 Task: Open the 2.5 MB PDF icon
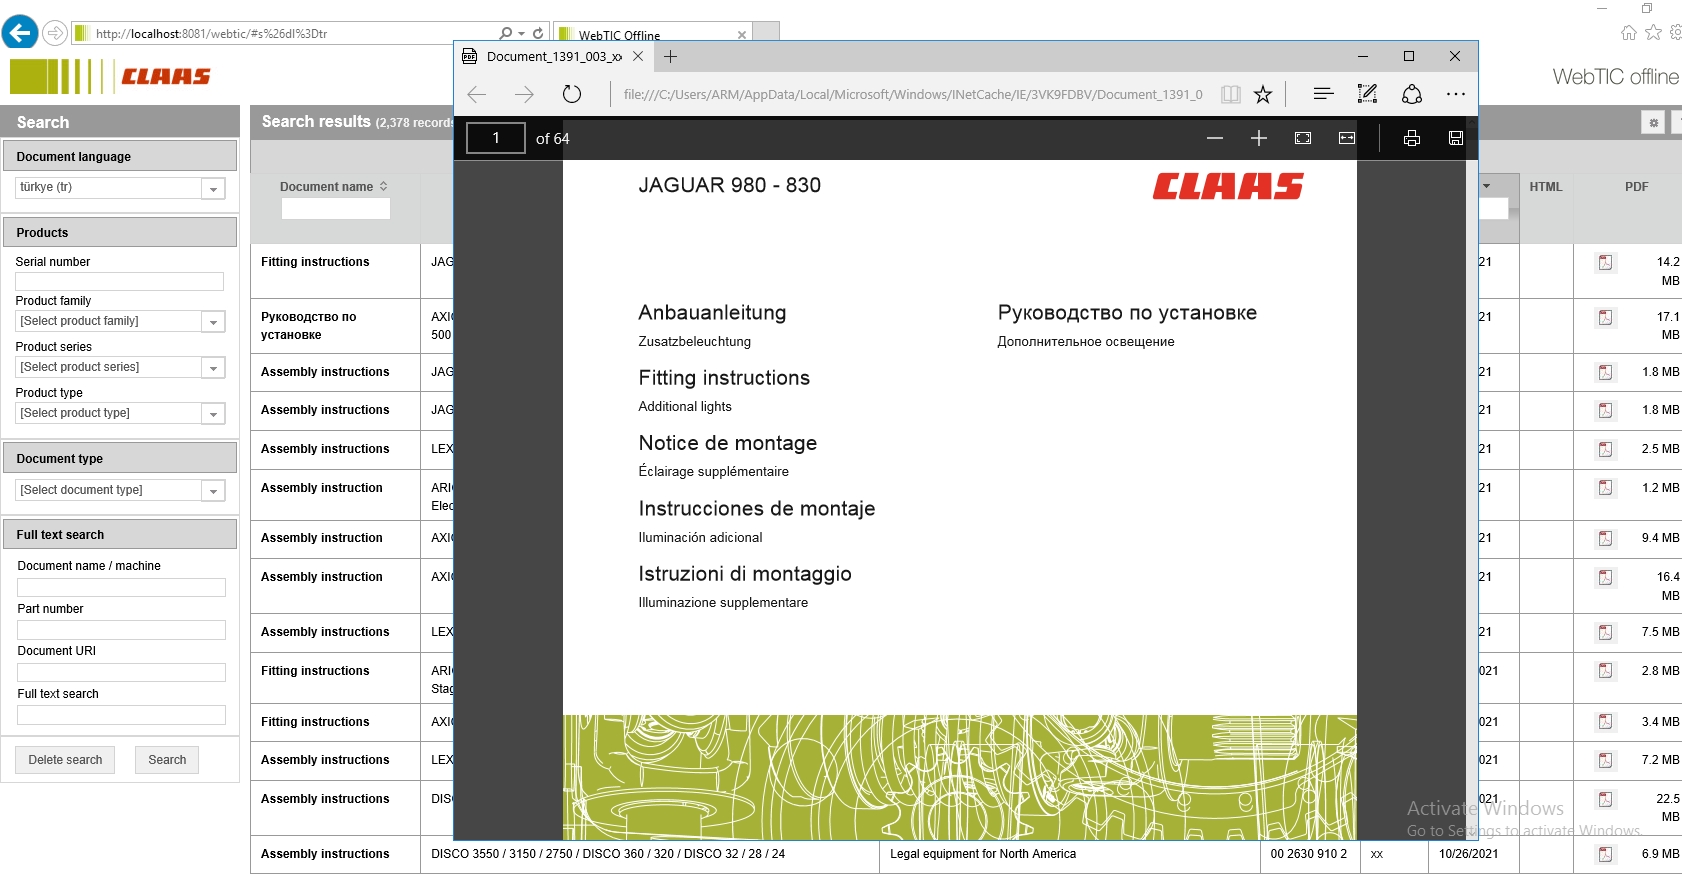coord(1605,449)
